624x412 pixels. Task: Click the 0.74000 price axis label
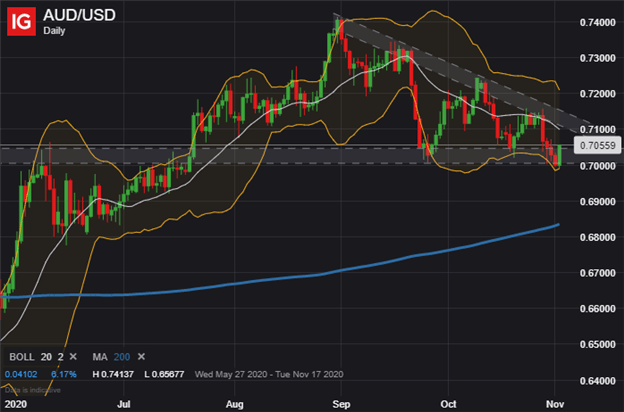pyautogui.click(x=597, y=22)
